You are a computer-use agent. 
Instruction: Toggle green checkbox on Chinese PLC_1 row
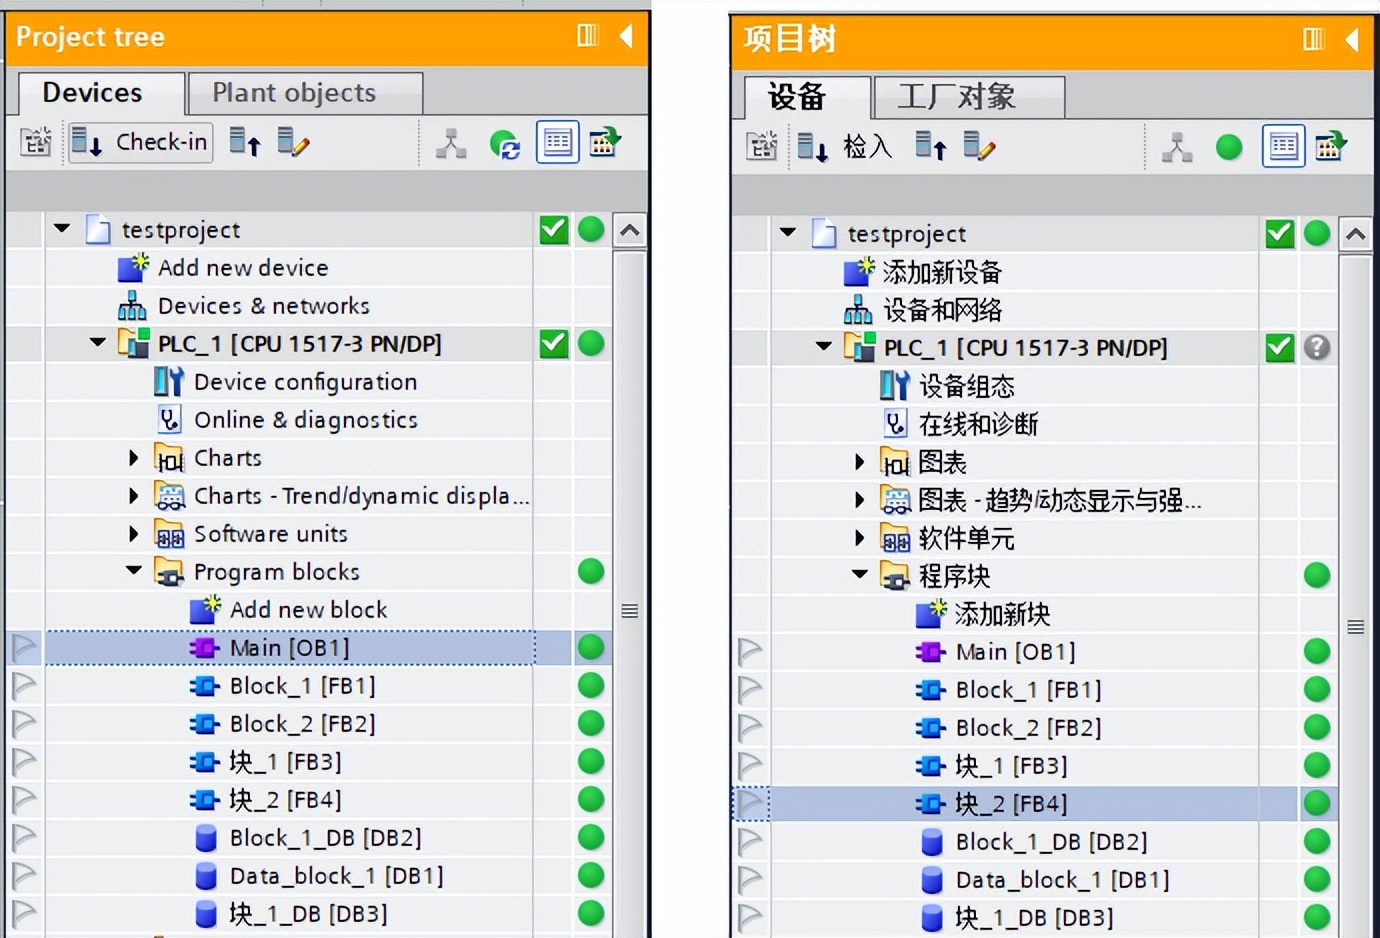[x=1280, y=347]
